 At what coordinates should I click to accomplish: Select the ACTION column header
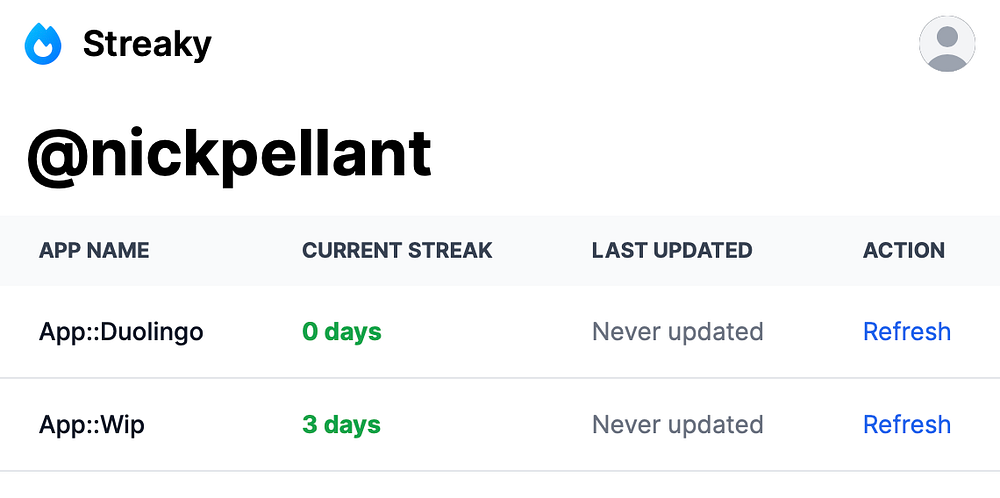pos(904,250)
